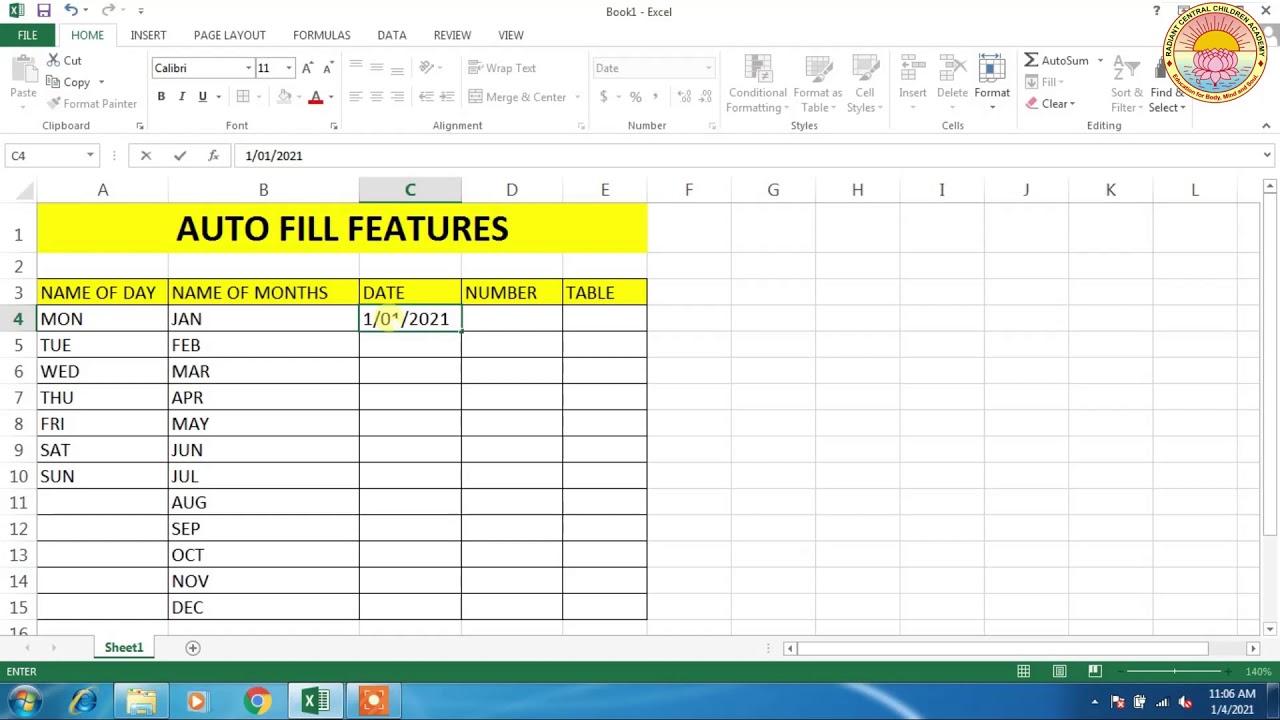The height and width of the screenshot is (720, 1280).
Task: Click the Save icon in quick access toolbar
Action: coord(44,11)
